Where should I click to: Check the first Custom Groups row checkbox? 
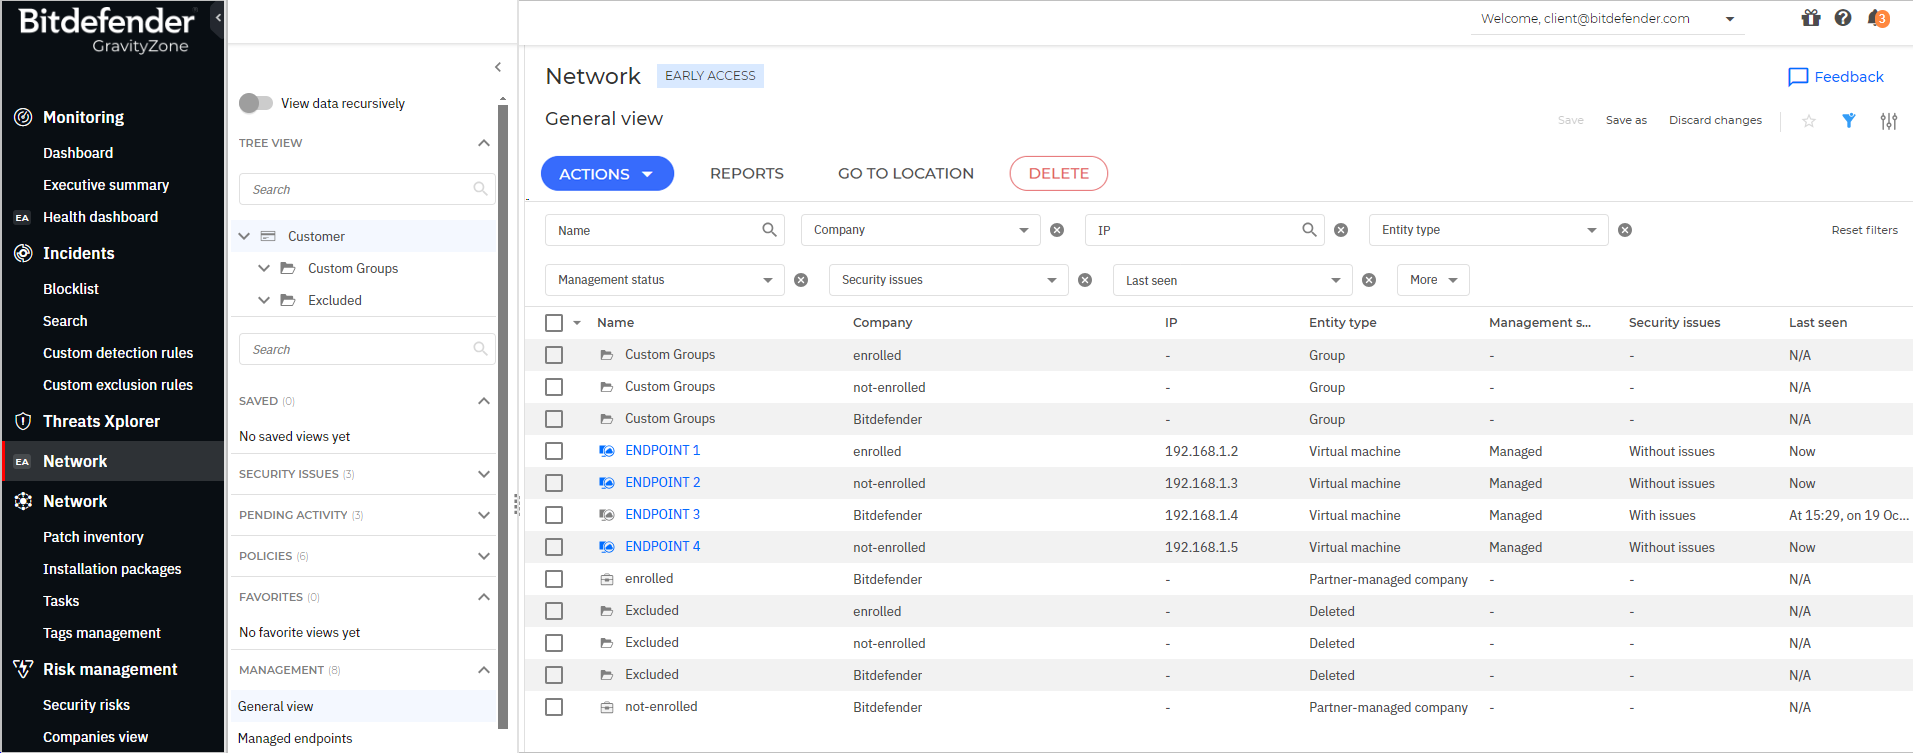point(554,355)
